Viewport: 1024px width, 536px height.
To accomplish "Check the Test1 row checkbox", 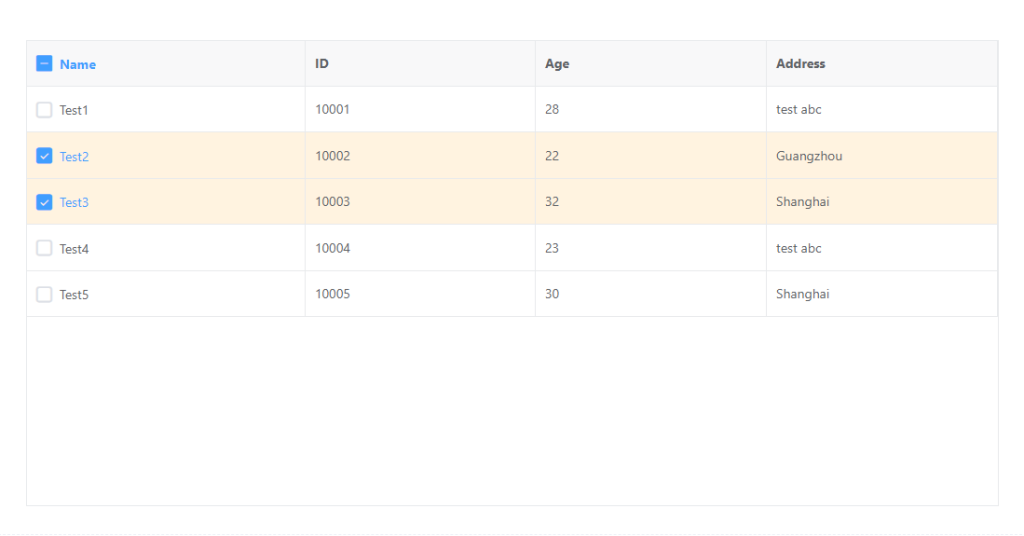I will [x=44, y=110].
